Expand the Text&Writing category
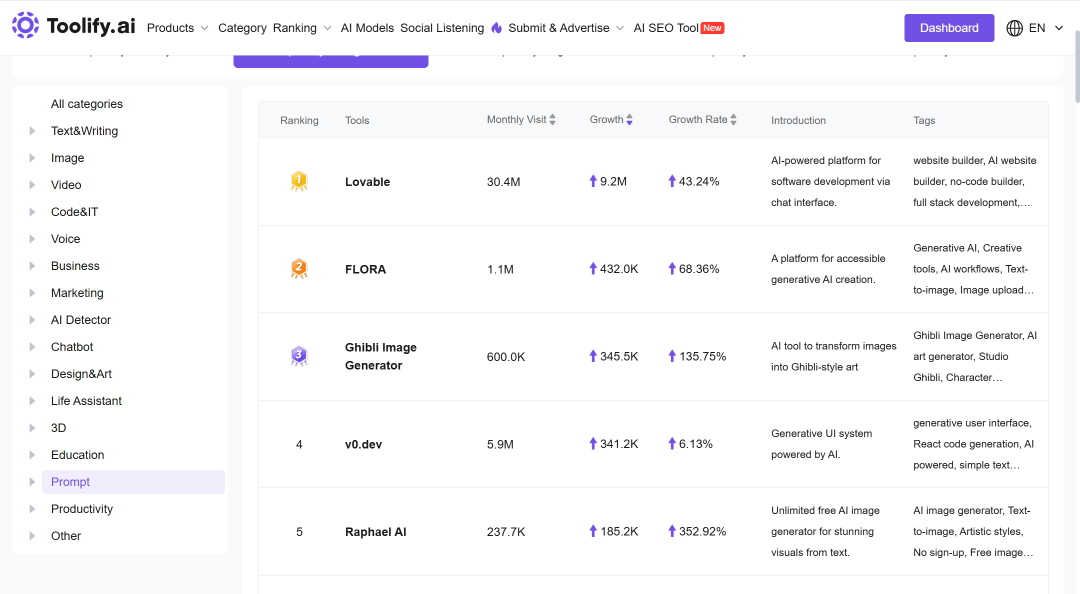This screenshot has width=1080, height=594. click(x=32, y=131)
